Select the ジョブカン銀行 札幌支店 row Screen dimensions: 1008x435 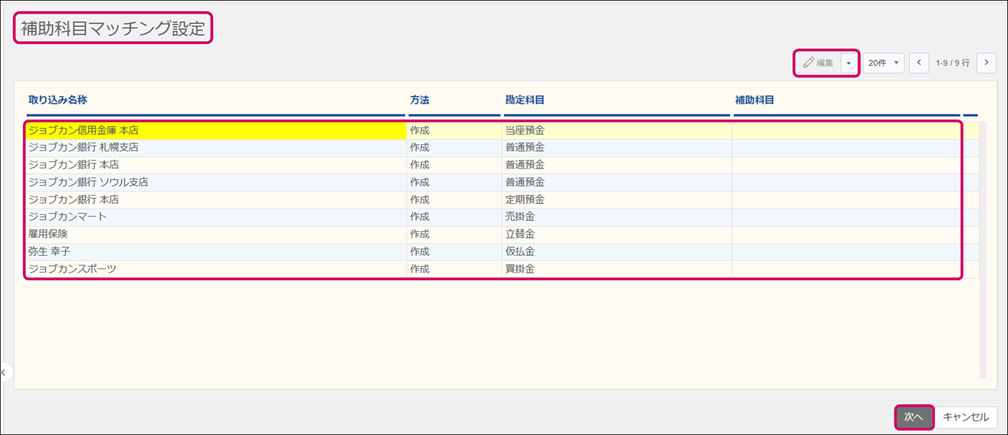click(x=84, y=147)
